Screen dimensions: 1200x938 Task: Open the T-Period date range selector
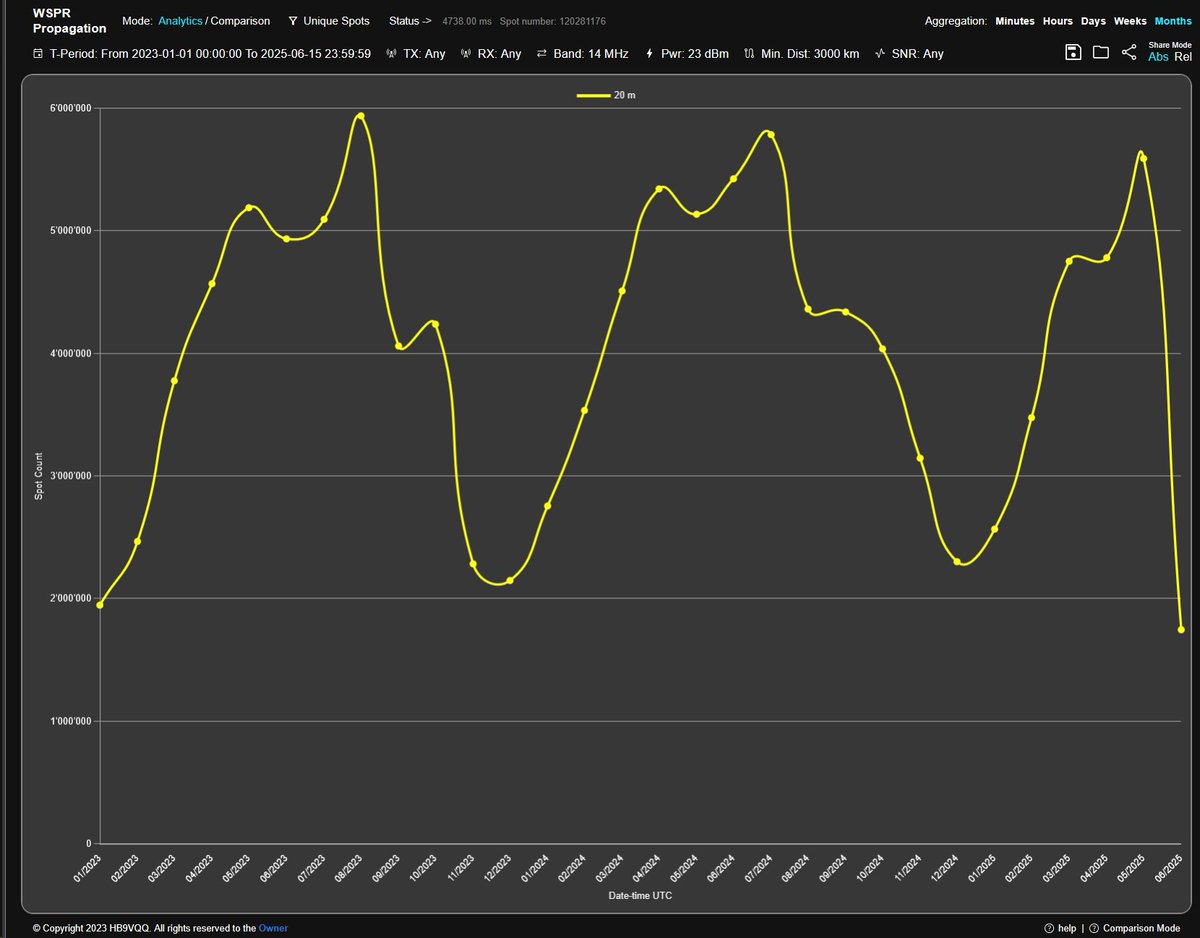[x=210, y=53]
